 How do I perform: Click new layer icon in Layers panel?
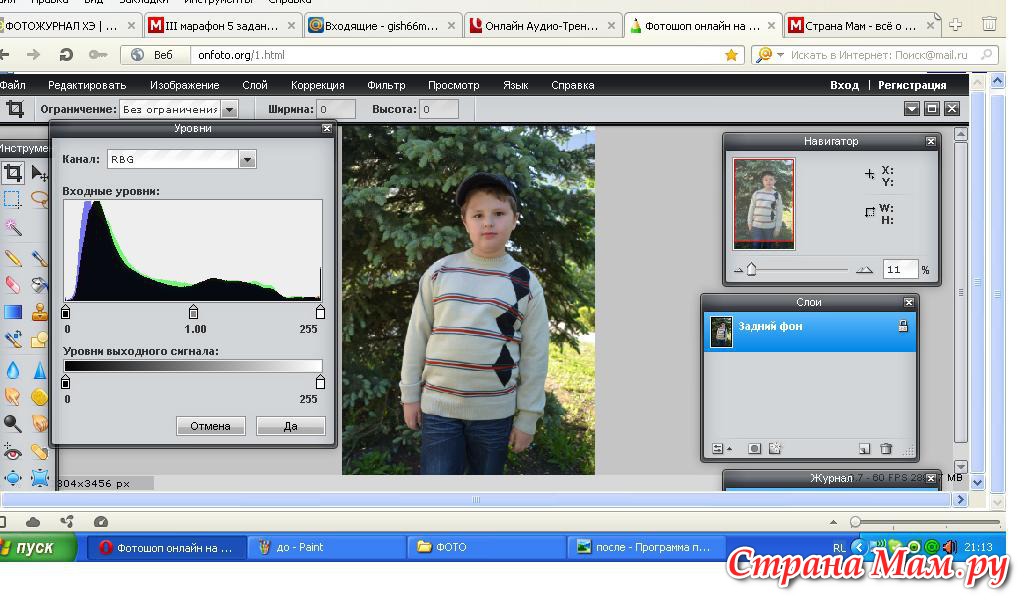click(864, 449)
